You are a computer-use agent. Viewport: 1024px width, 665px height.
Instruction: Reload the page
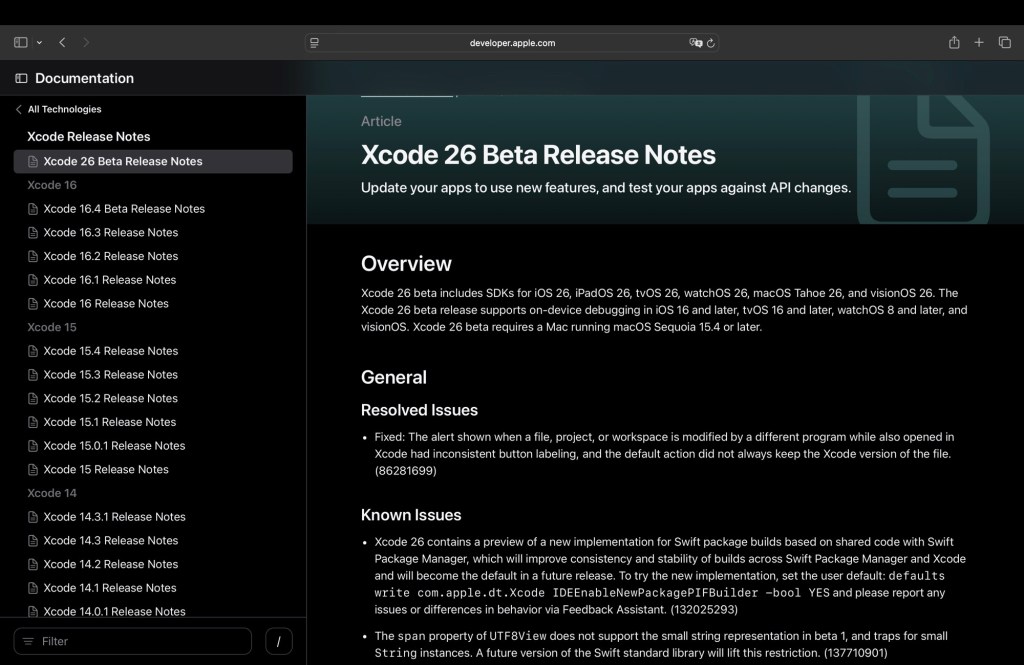711,43
